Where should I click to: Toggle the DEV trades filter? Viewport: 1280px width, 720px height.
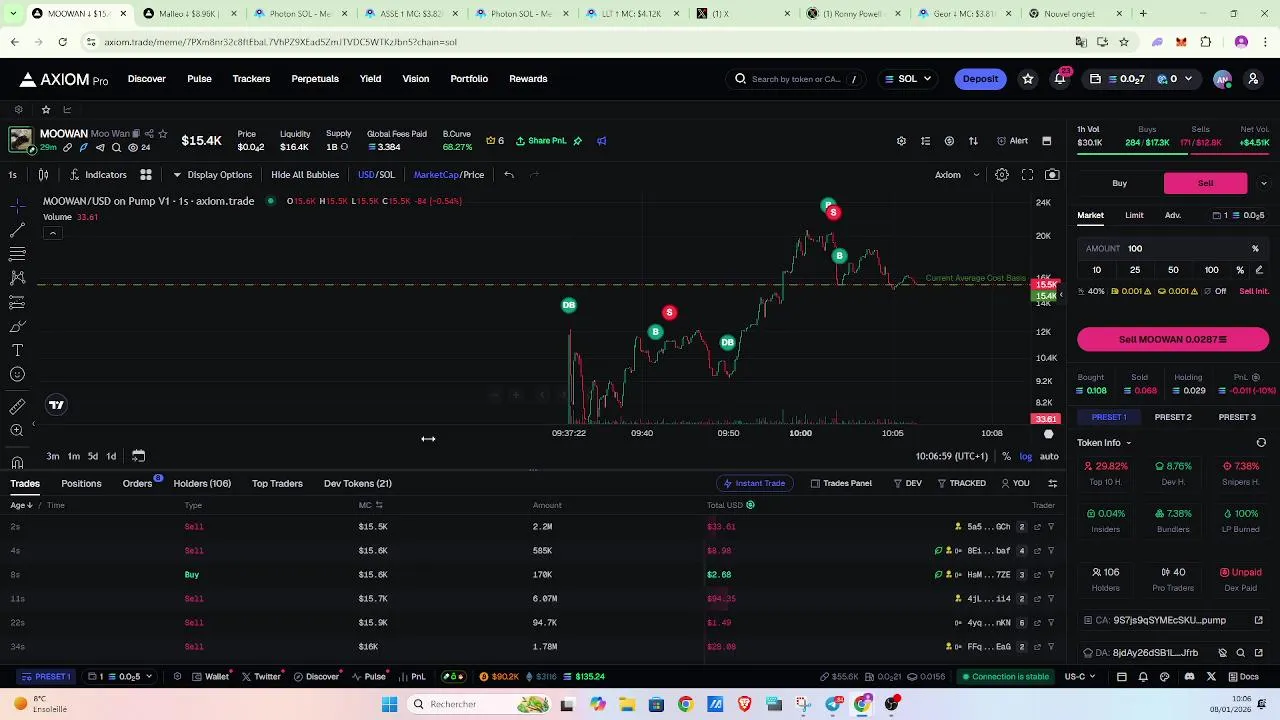pyautogui.click(x=907, y=484)
